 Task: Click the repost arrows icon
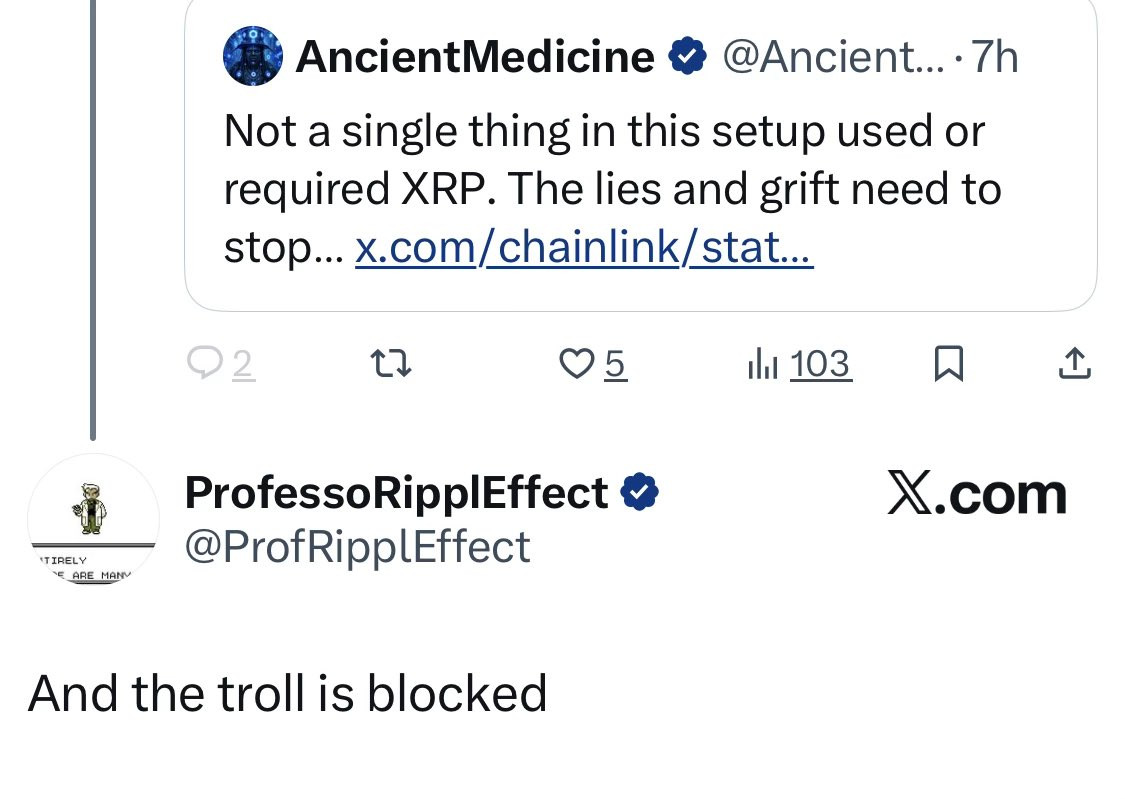tap(391, 364)
